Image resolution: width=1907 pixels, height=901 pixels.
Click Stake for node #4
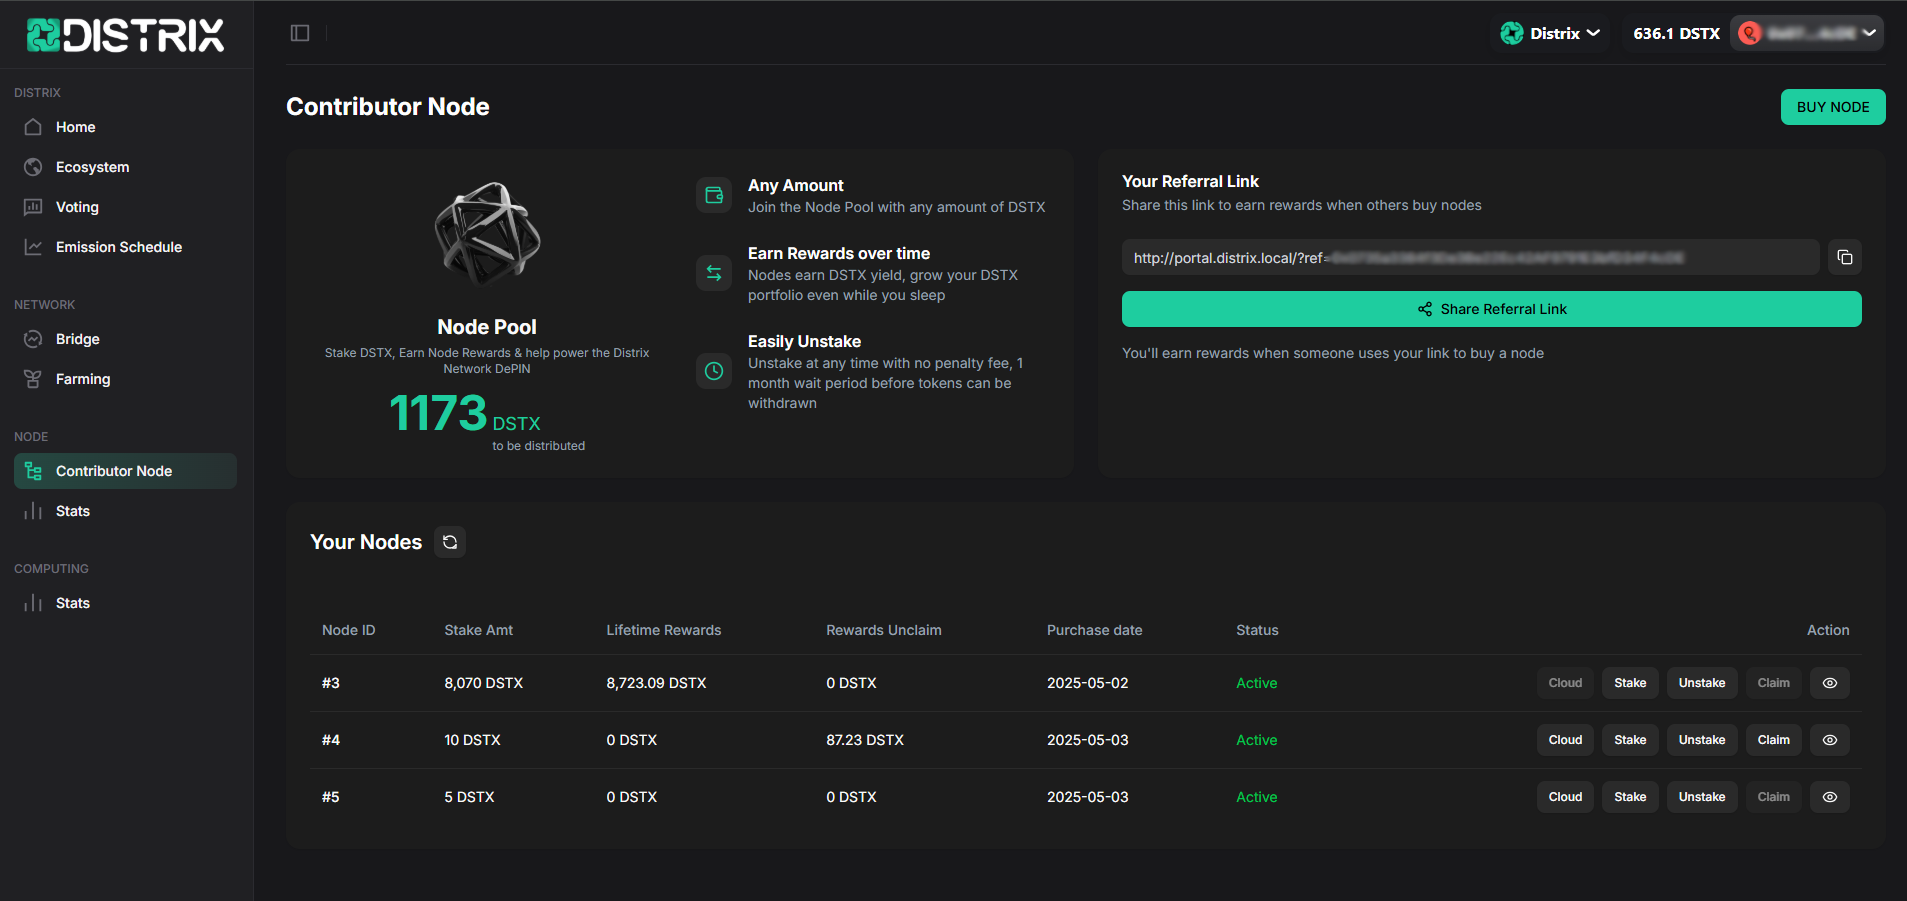[x=1630, y=740]
